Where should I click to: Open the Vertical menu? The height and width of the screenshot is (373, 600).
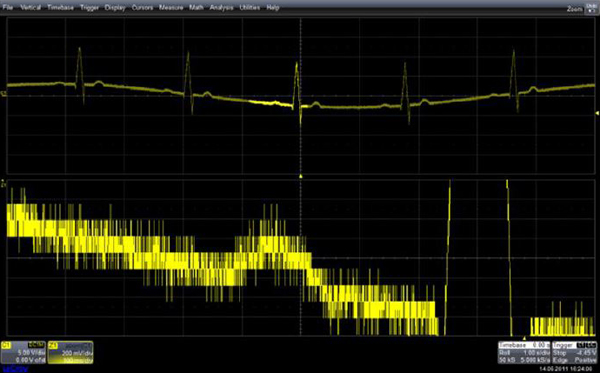click(31, 7)
